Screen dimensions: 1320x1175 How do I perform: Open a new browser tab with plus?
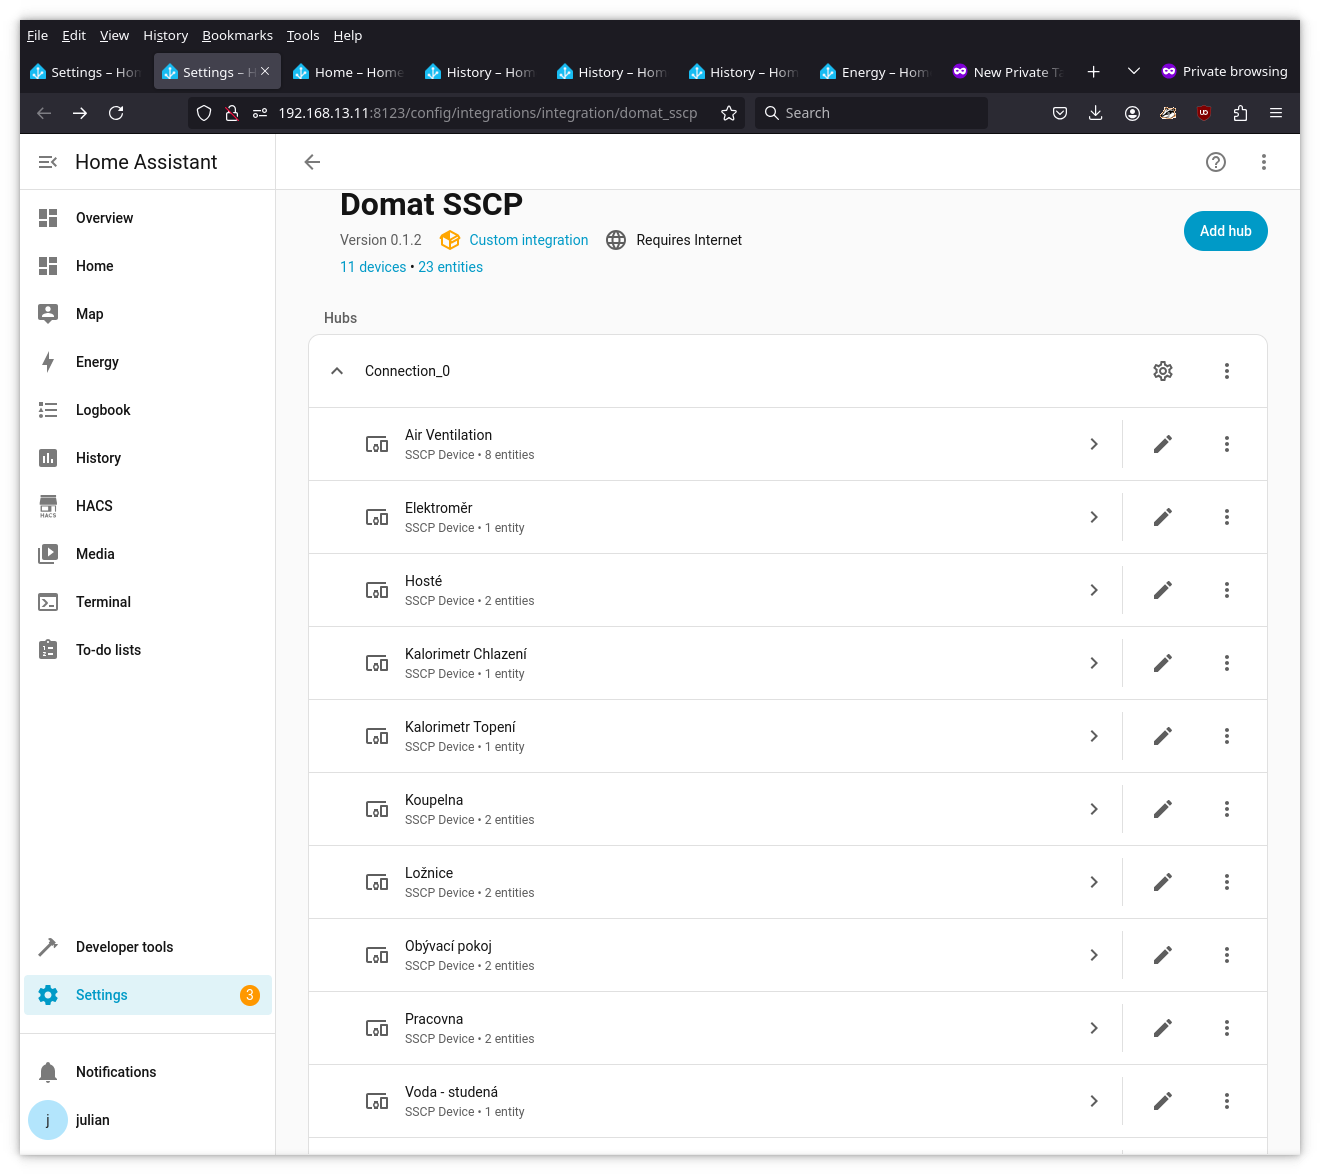(x=1093, y=71)
